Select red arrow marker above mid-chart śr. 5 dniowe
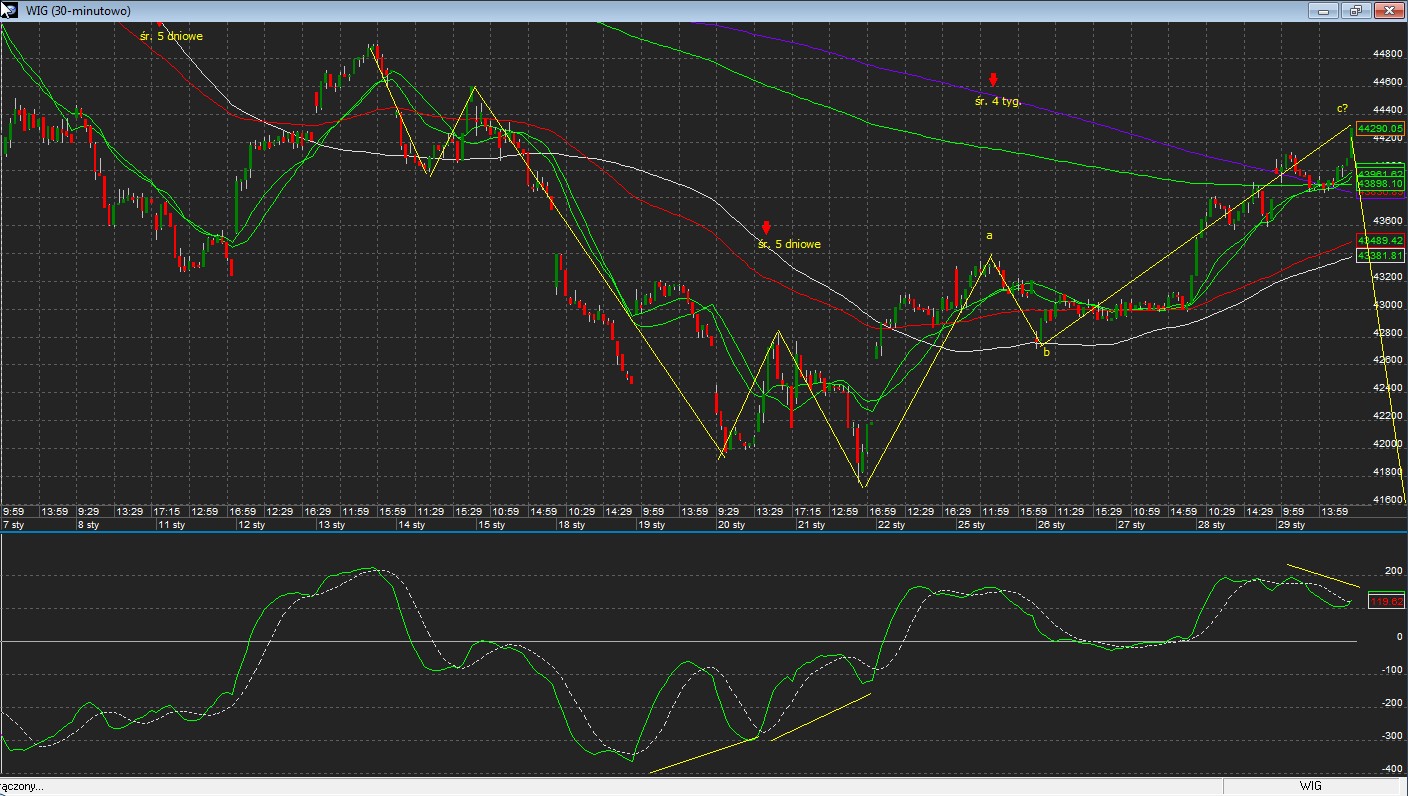This screenshot has height=796, width=1408. point(766,228)
